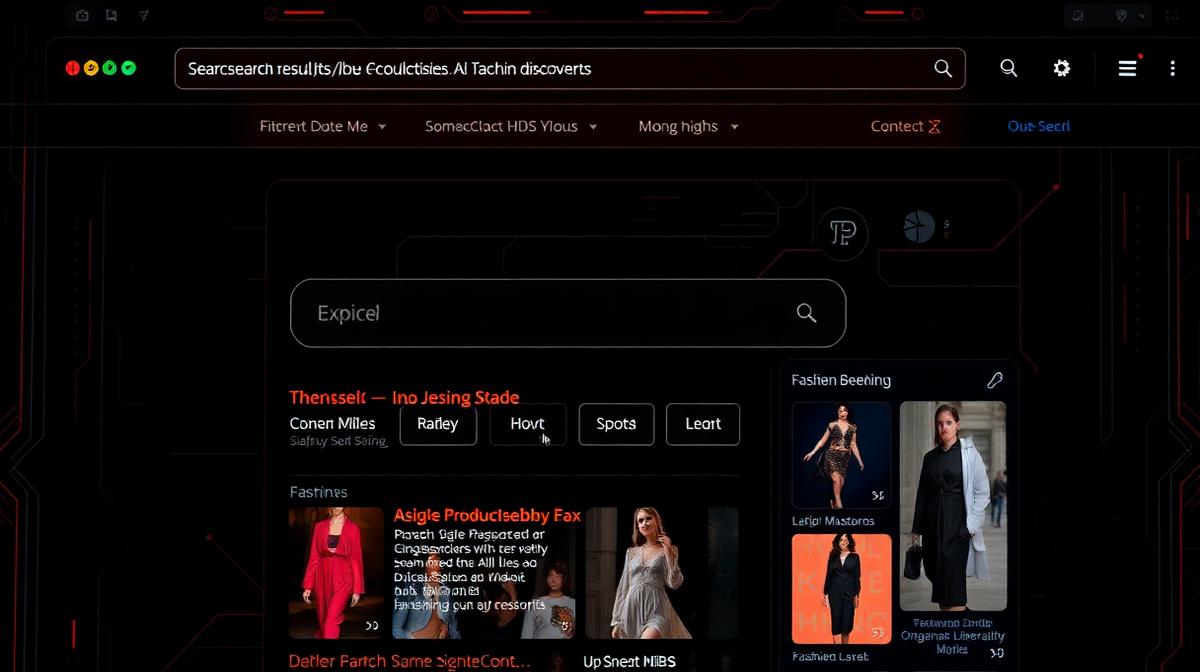Viewport: 1200px width, 672px height.
Task: Focus the top address search bar
Action: [570, 69]
